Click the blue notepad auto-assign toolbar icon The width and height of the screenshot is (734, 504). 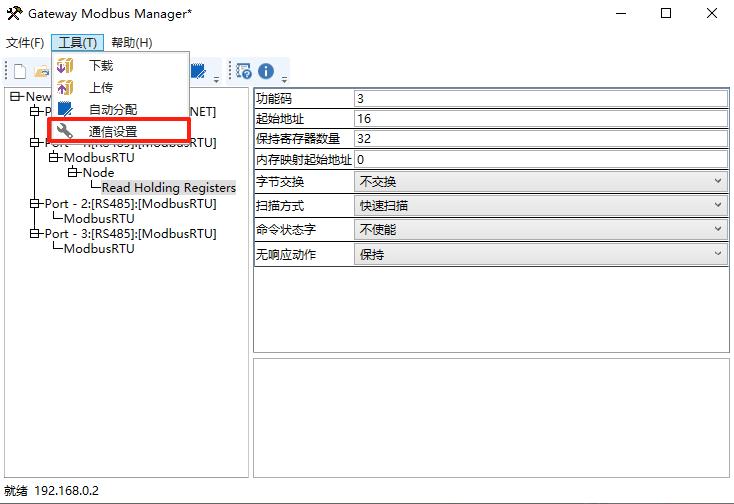[198, 71]
